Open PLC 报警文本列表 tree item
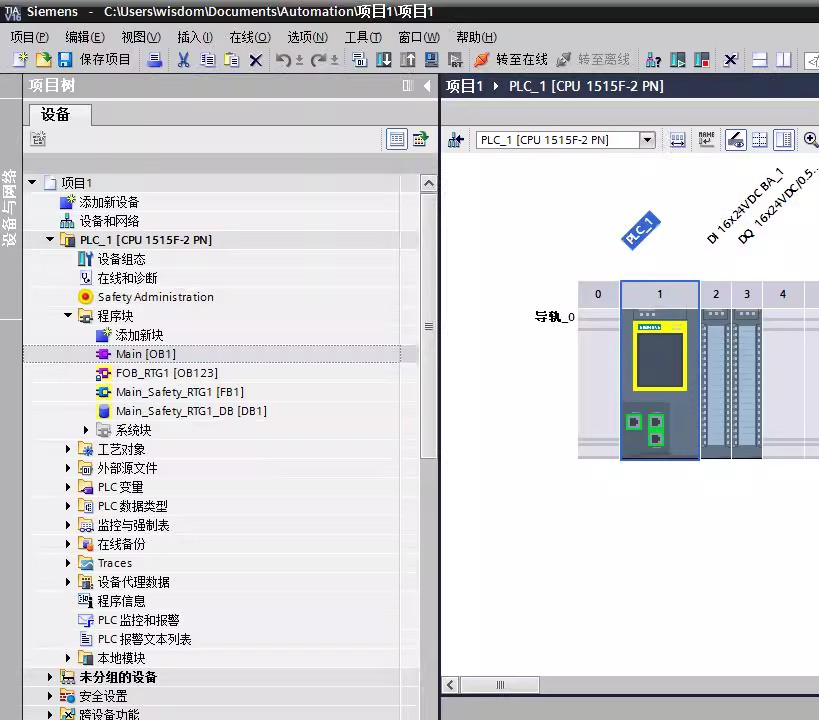819x720 pixels. [x=145, y=639]
